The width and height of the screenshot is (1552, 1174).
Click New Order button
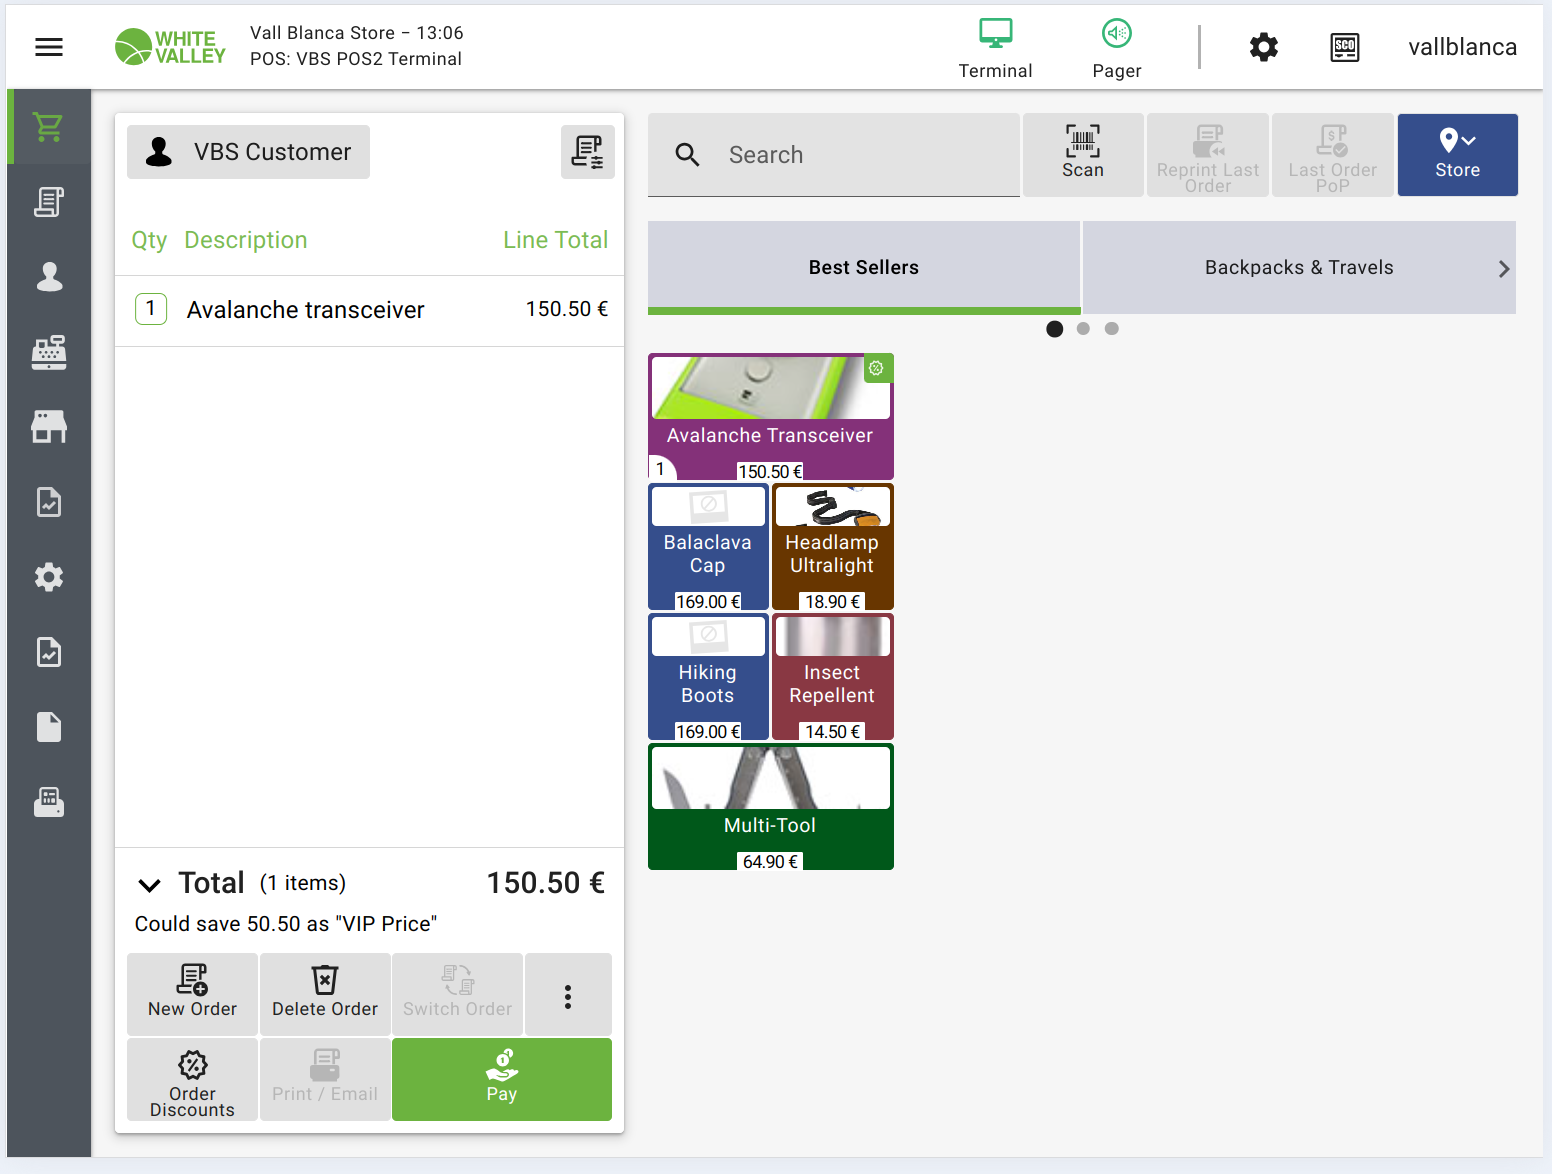(192, 995)
